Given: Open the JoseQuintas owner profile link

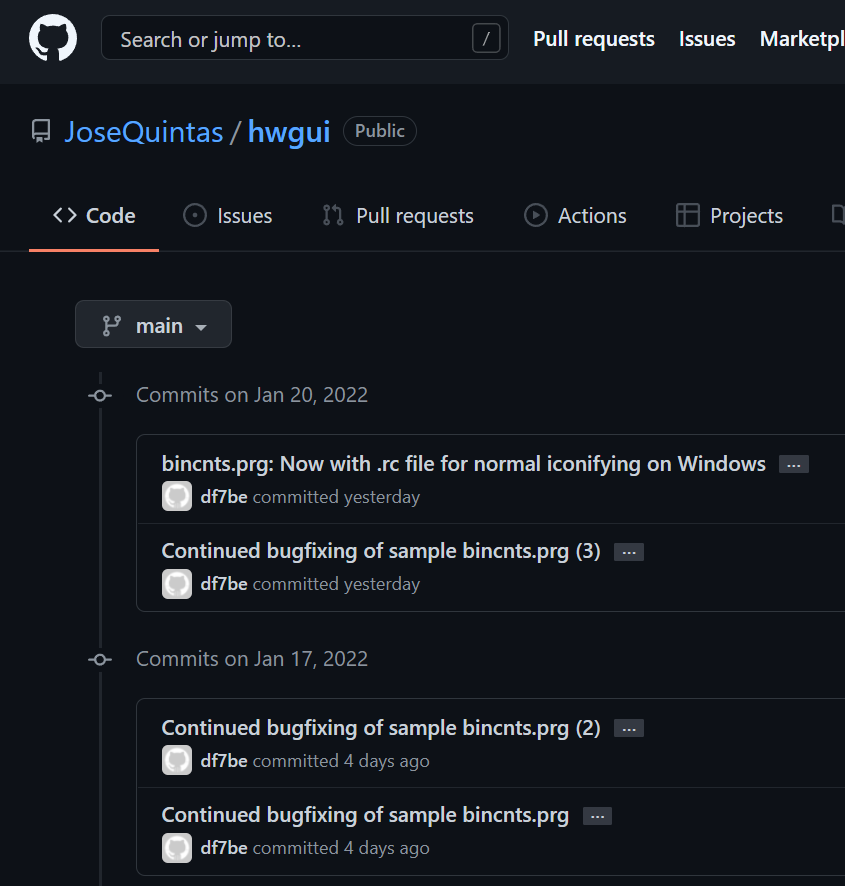Looking at the screenshot, I should (x=144, y=132).
